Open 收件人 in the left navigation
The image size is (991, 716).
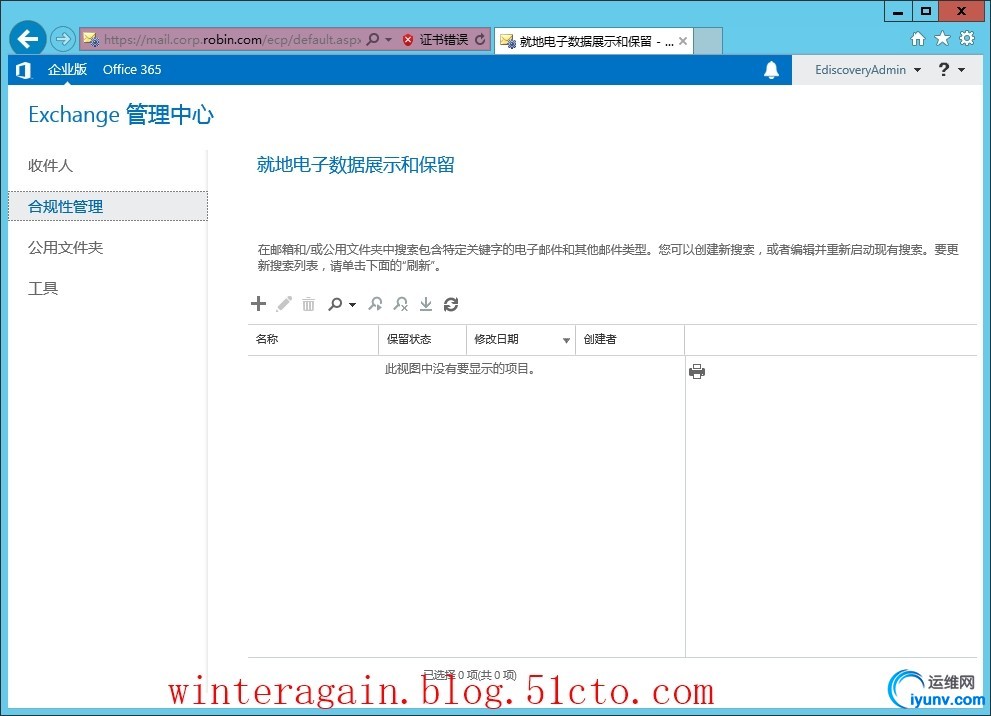point(51,166)
